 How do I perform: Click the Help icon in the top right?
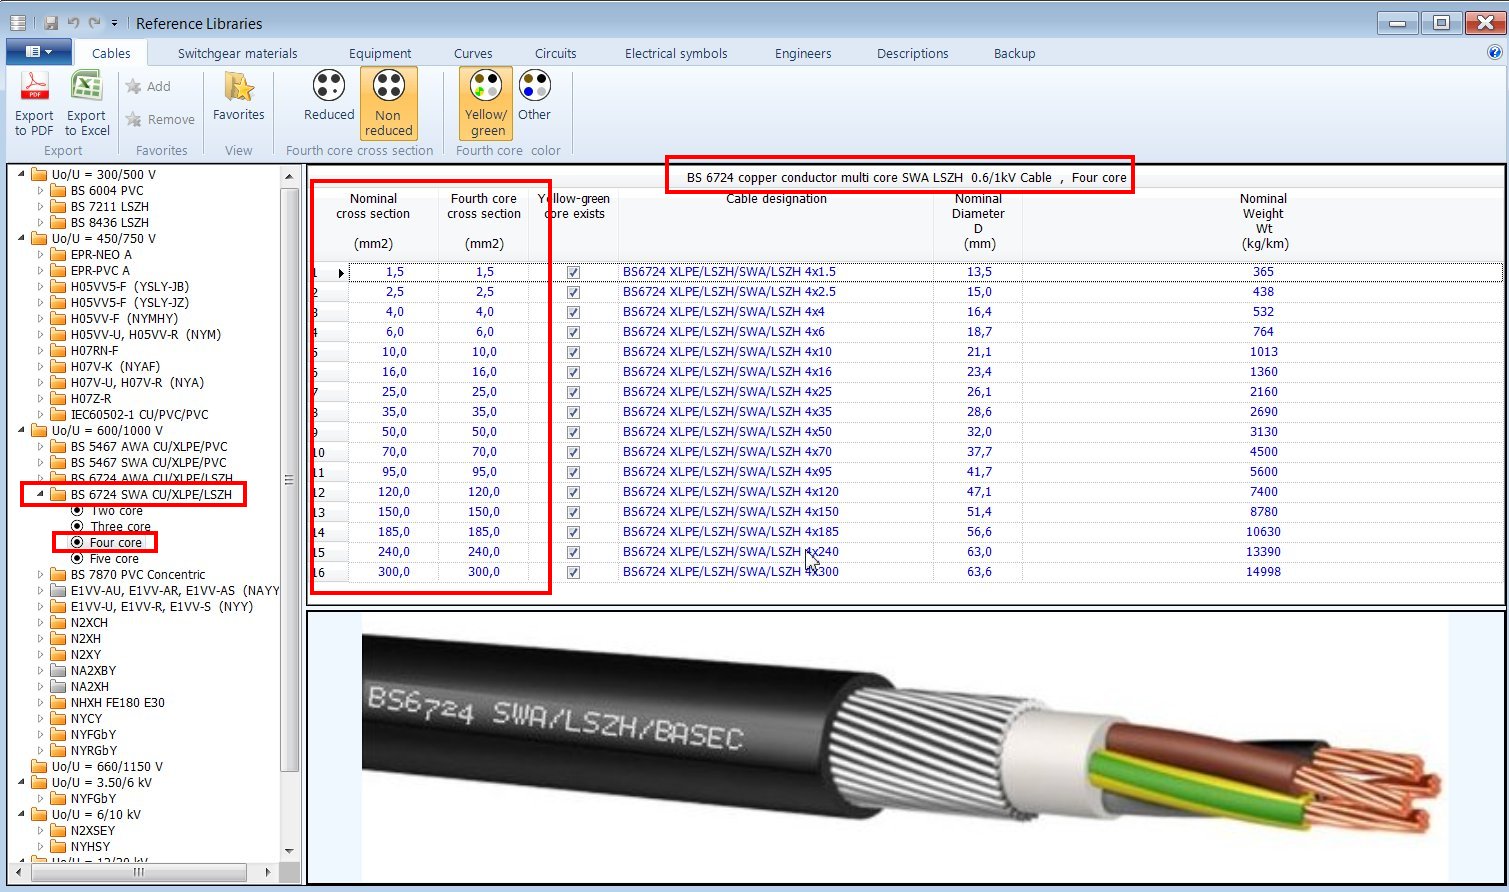pyautogui.click(x=1494, y=52)
